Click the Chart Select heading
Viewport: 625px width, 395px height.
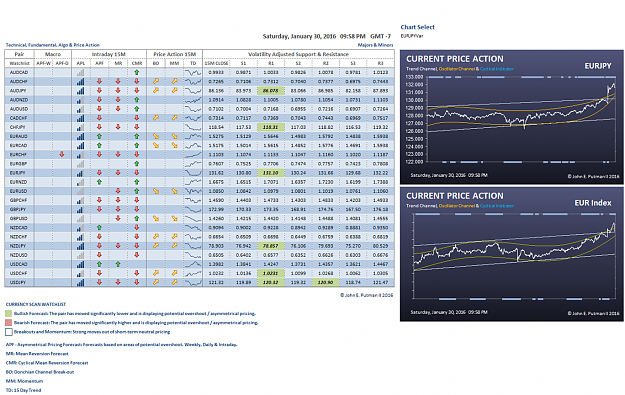(x=417, y=27)
